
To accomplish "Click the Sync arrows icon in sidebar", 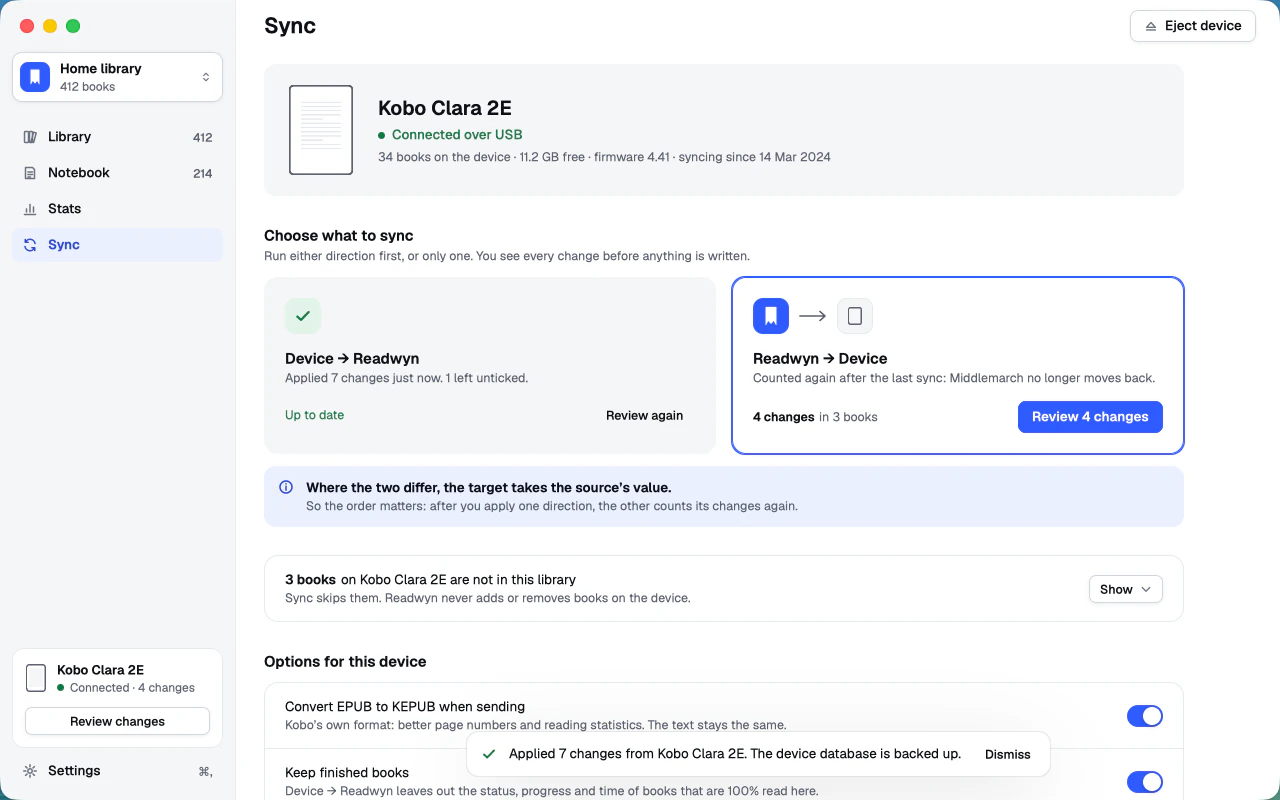I will (30, 245).
